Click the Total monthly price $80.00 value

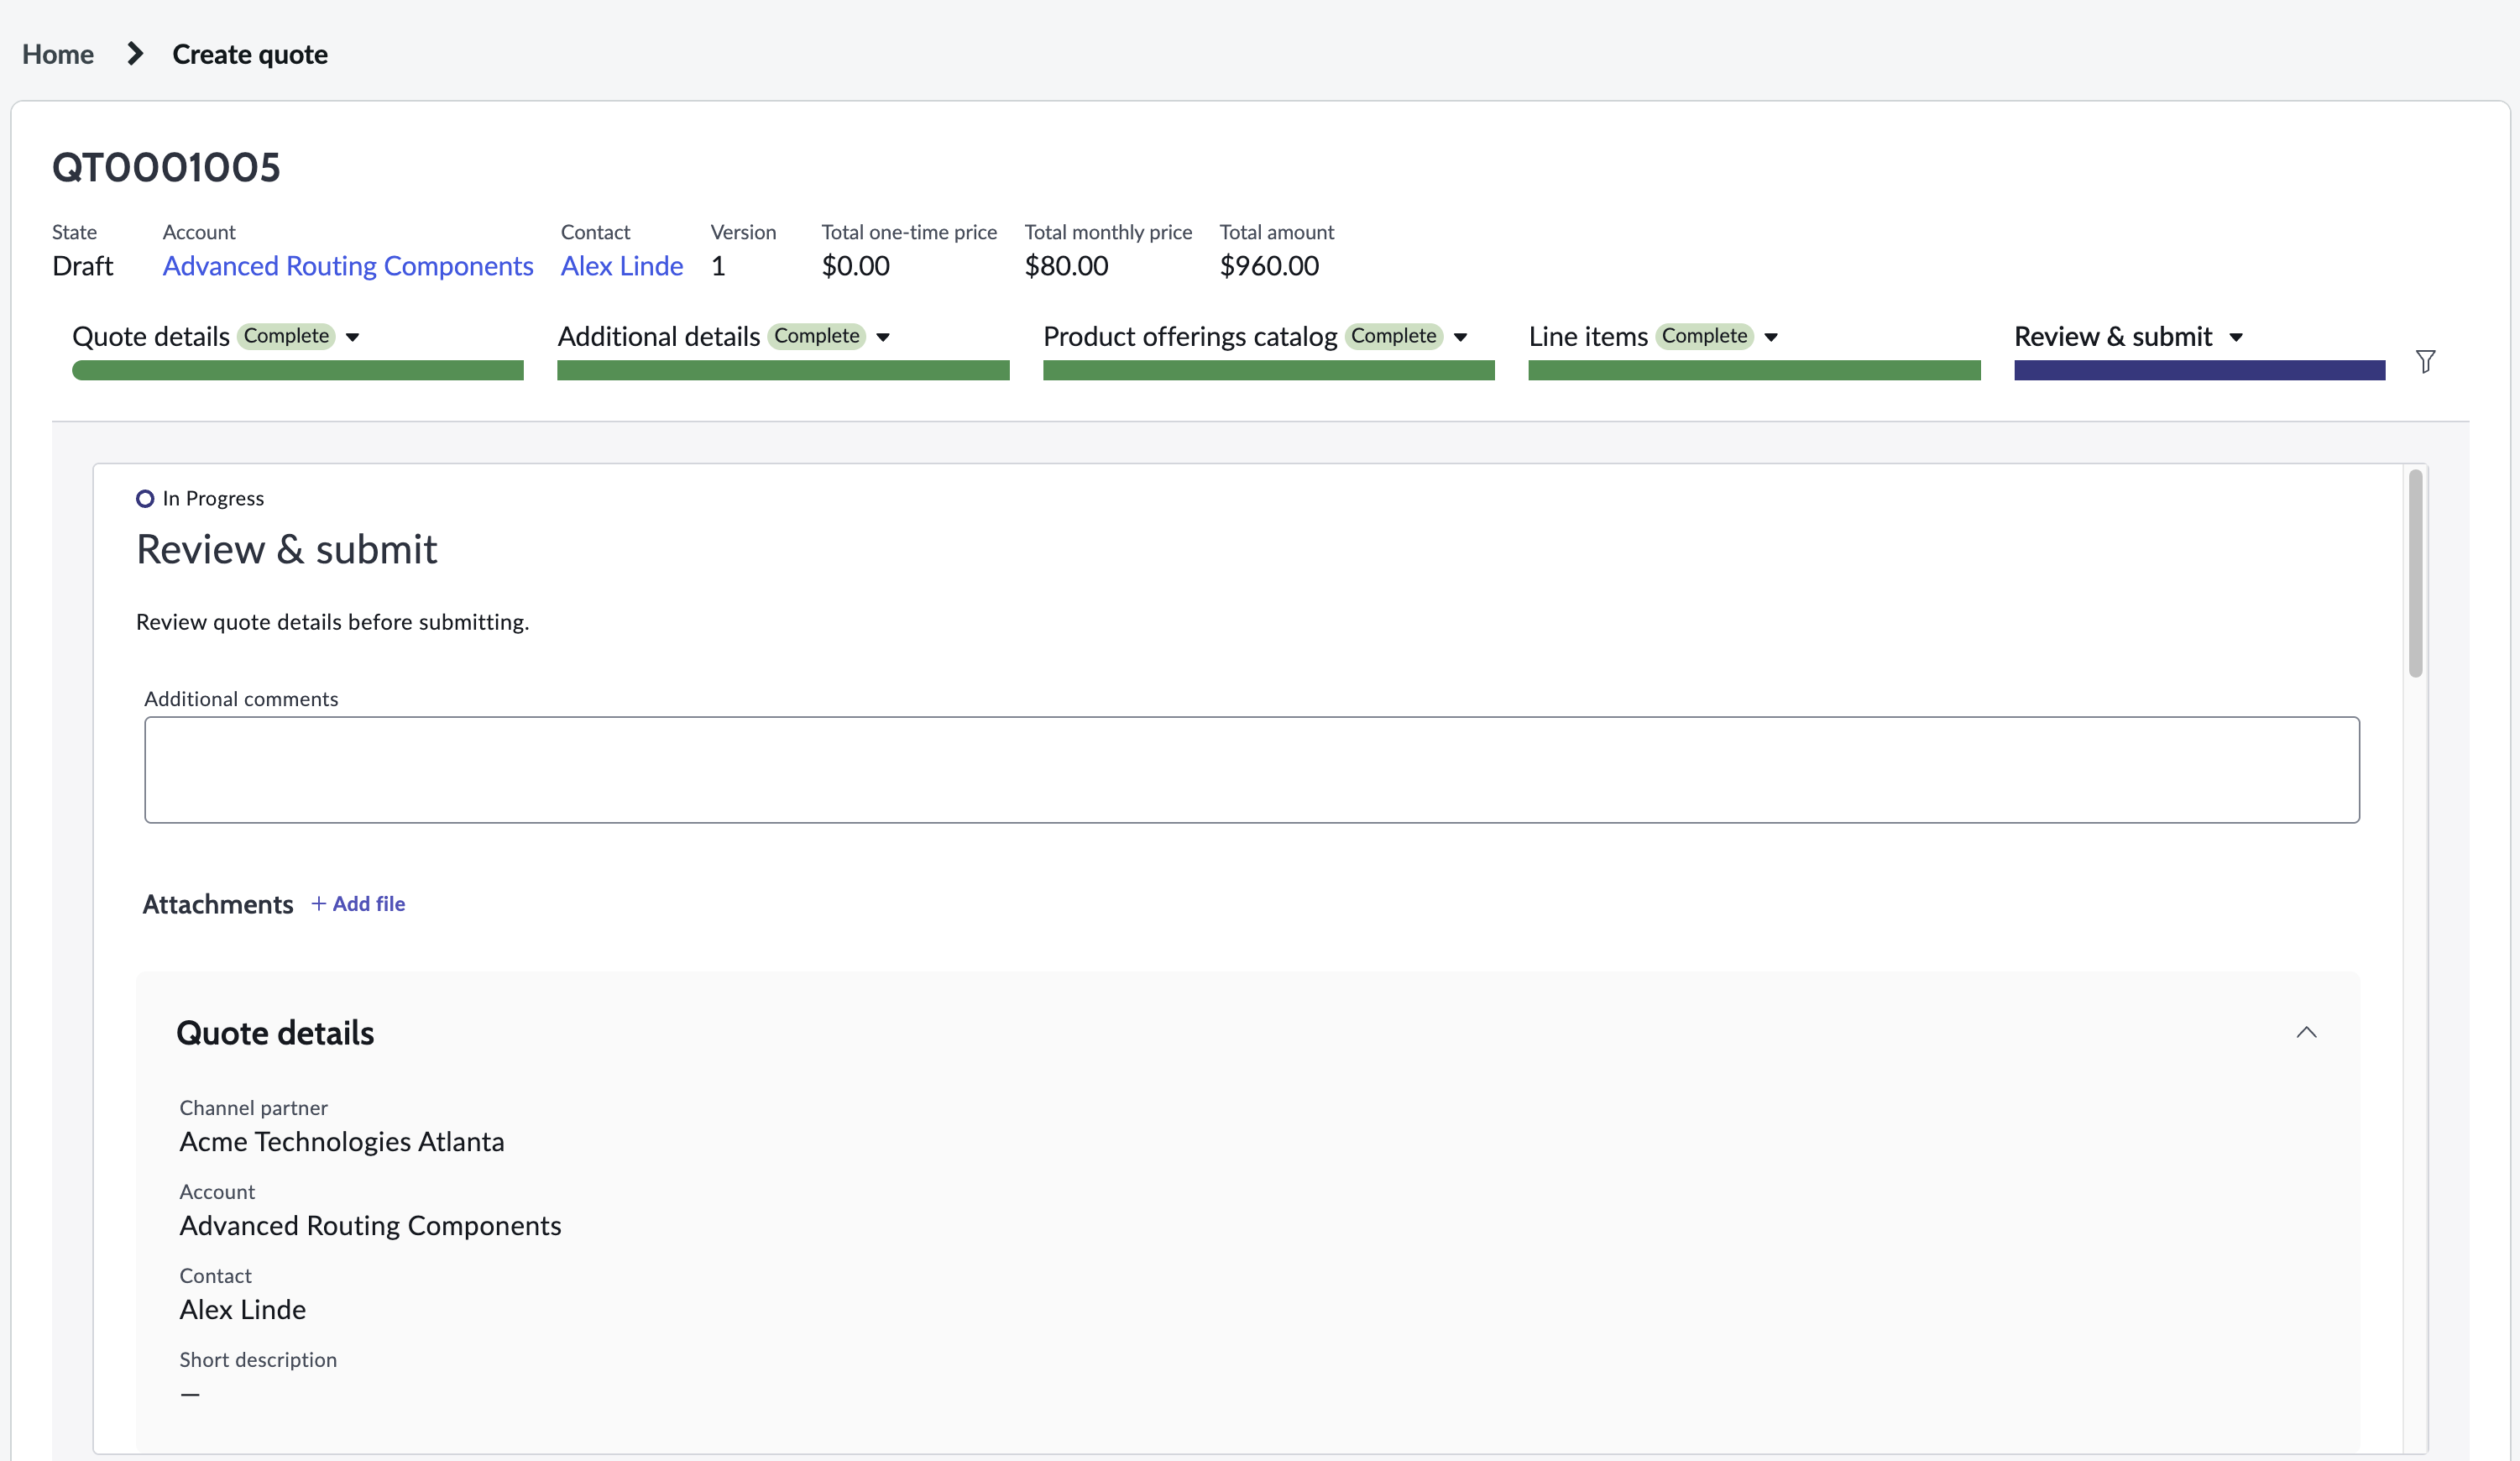point(1066,266)
